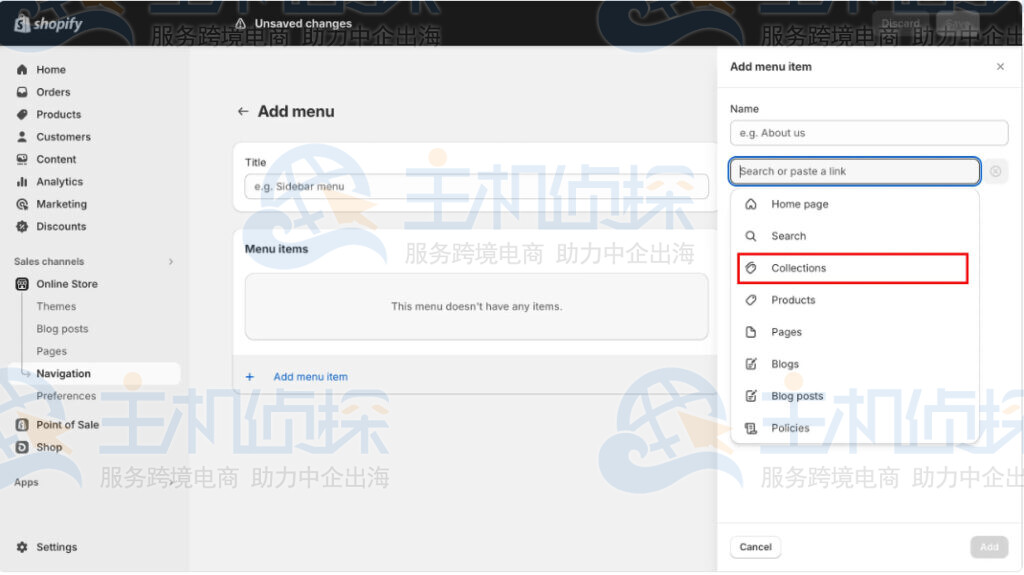This screenshot has width=1024, height=575.
Task: Click the Analytics bar chart icon
Action: point(22,182)
